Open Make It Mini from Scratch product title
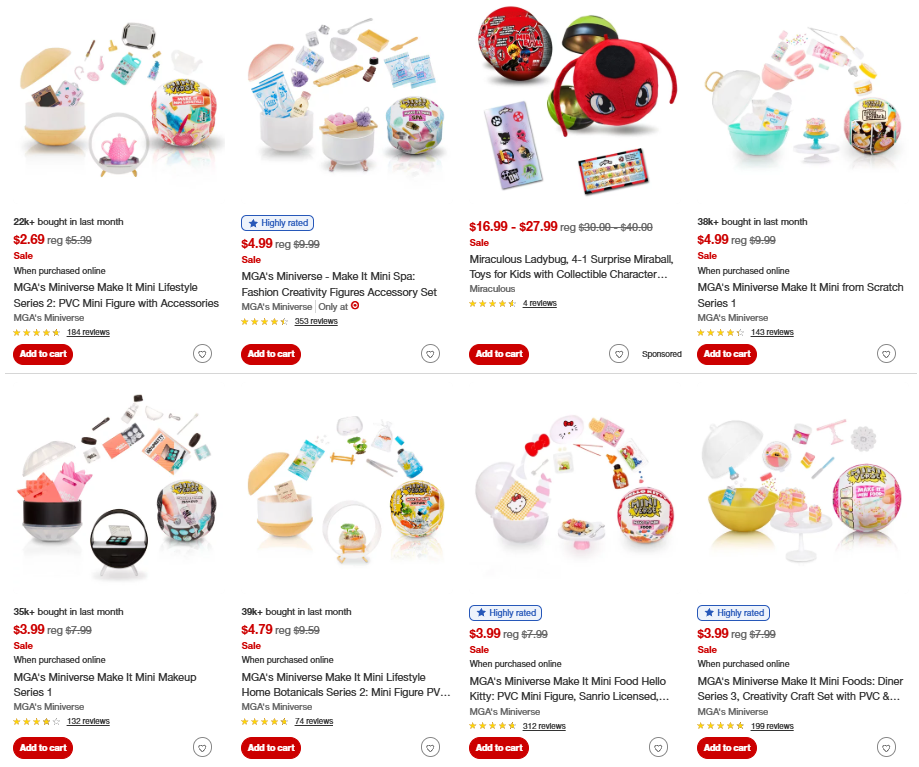The width and height of the screenshot is (919, 767). 800,295
